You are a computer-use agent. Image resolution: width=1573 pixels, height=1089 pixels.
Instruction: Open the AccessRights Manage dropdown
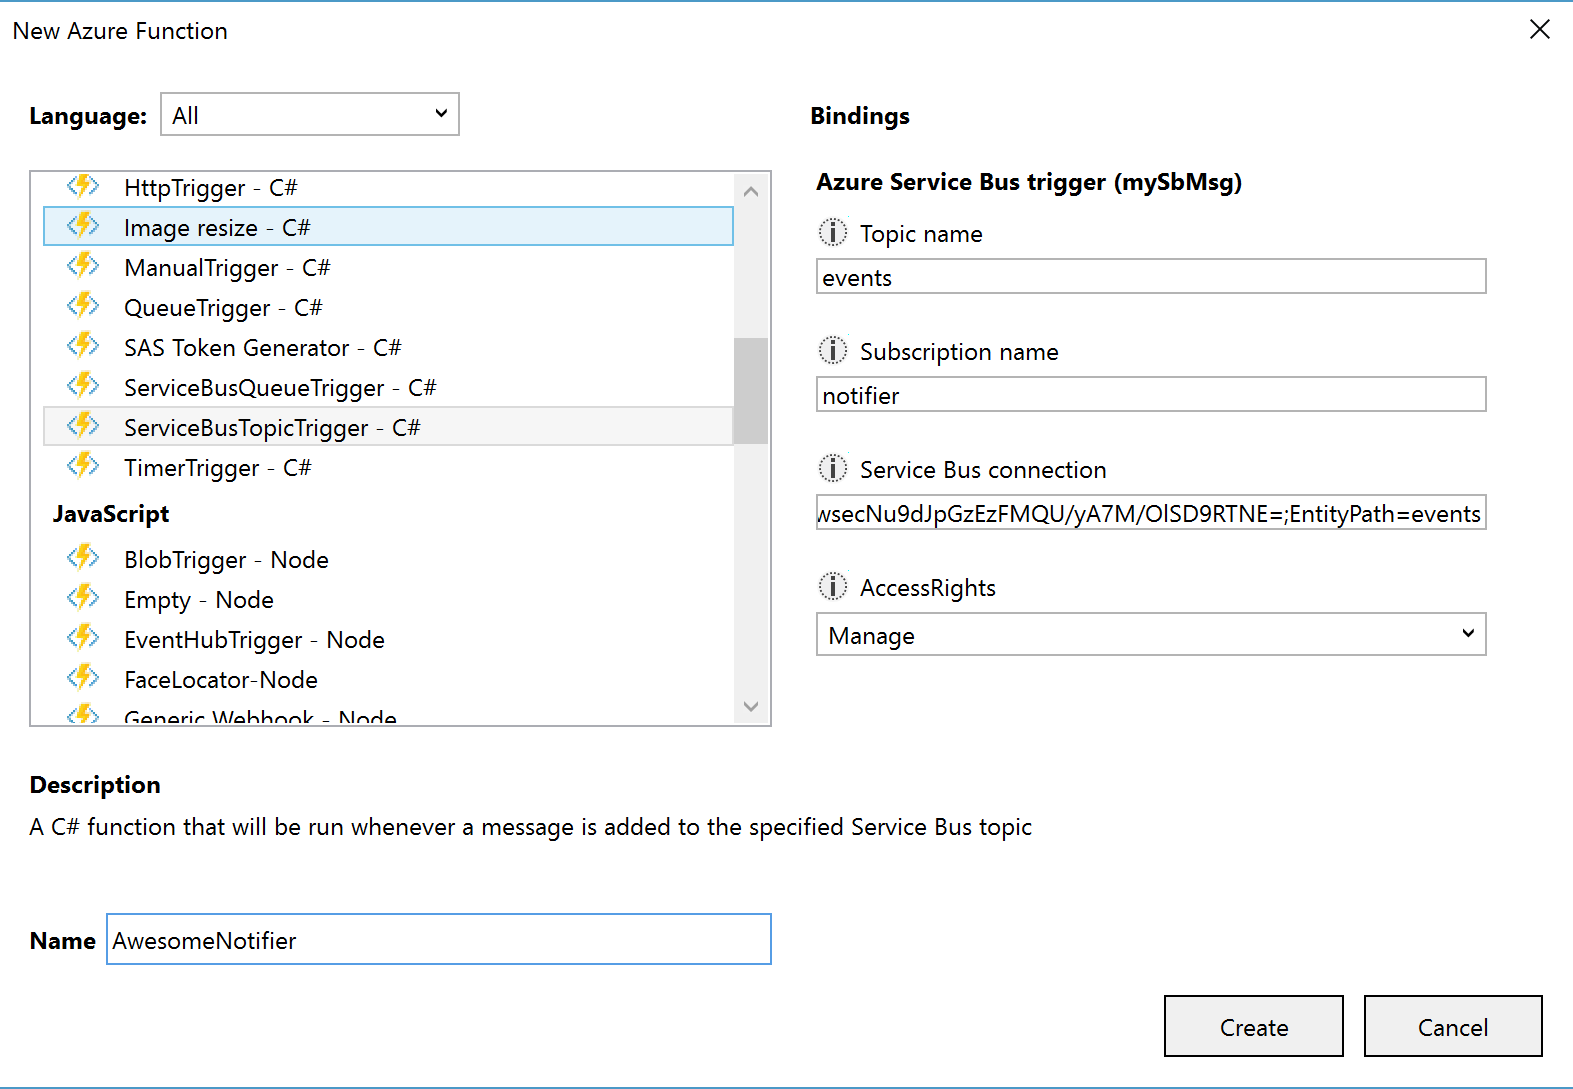(x=1151, y=634)
